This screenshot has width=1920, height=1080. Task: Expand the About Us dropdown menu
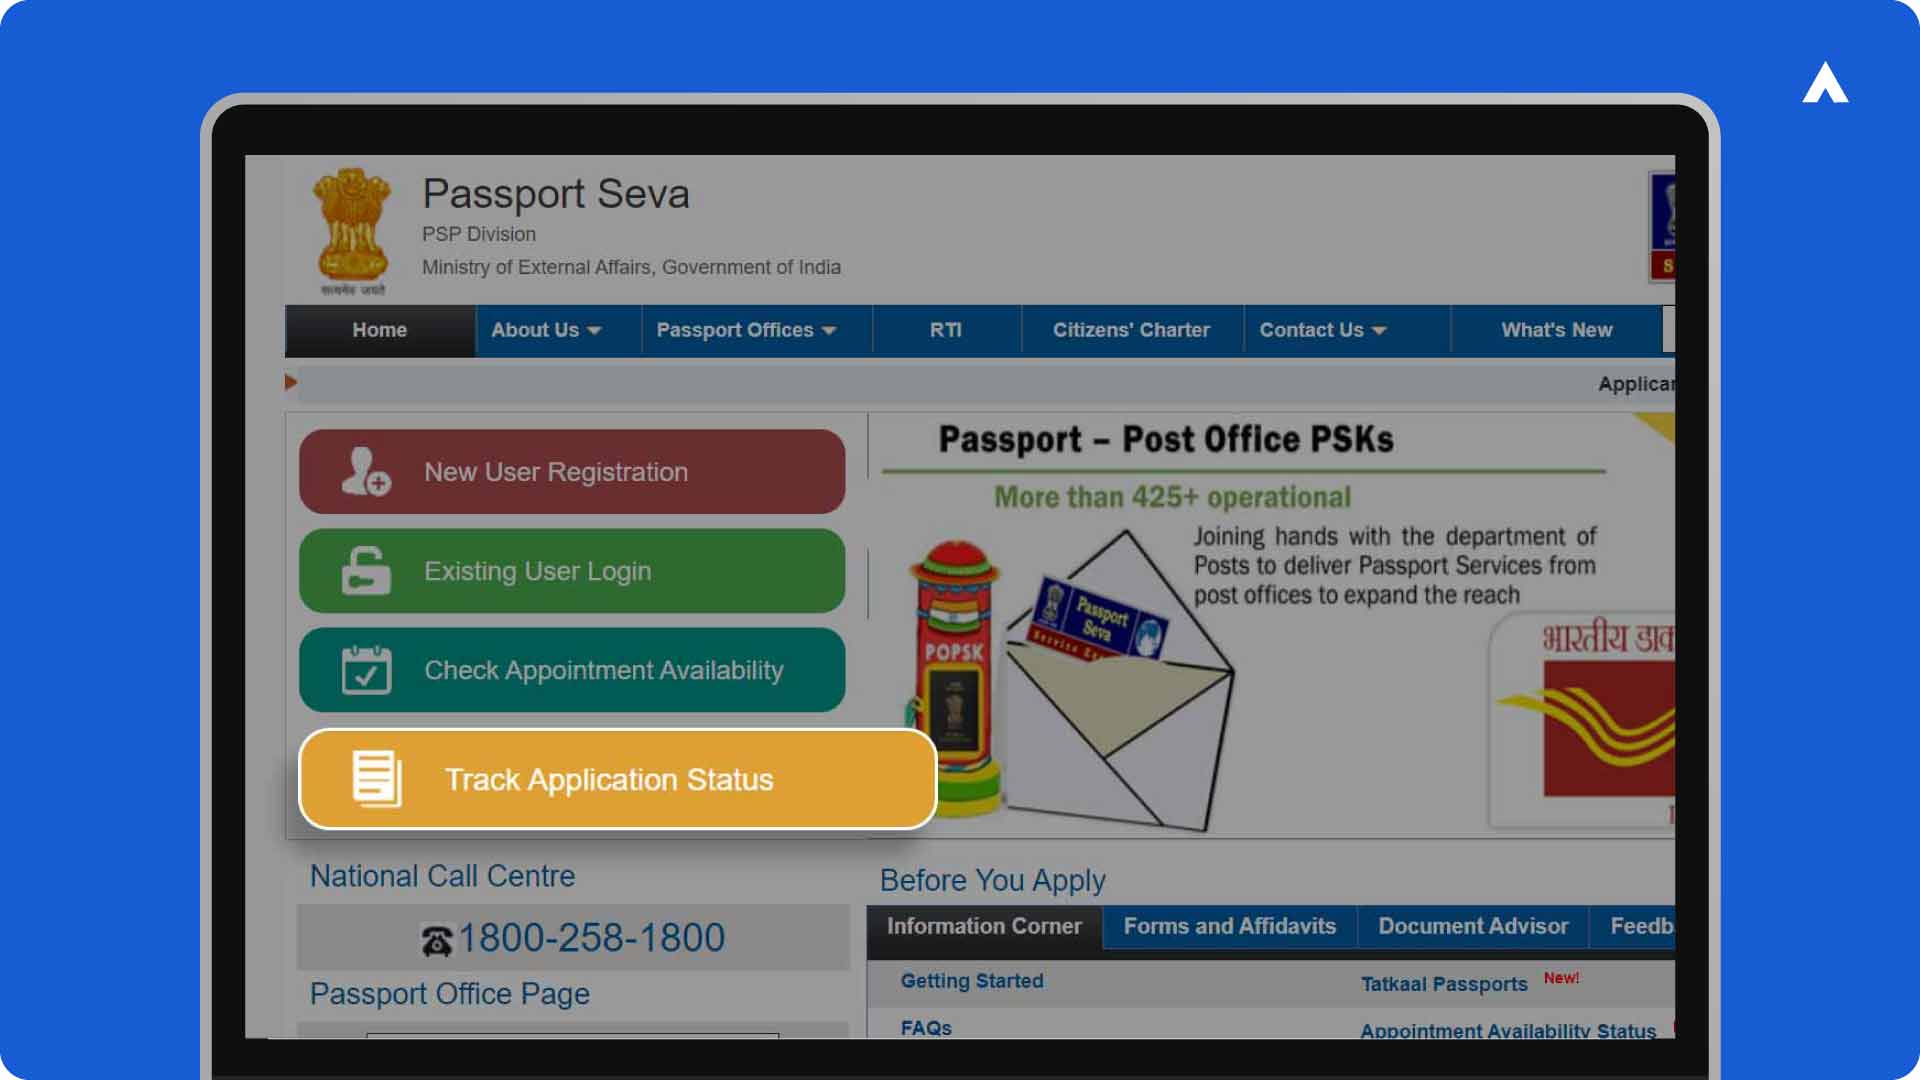(x=546, y=330)
